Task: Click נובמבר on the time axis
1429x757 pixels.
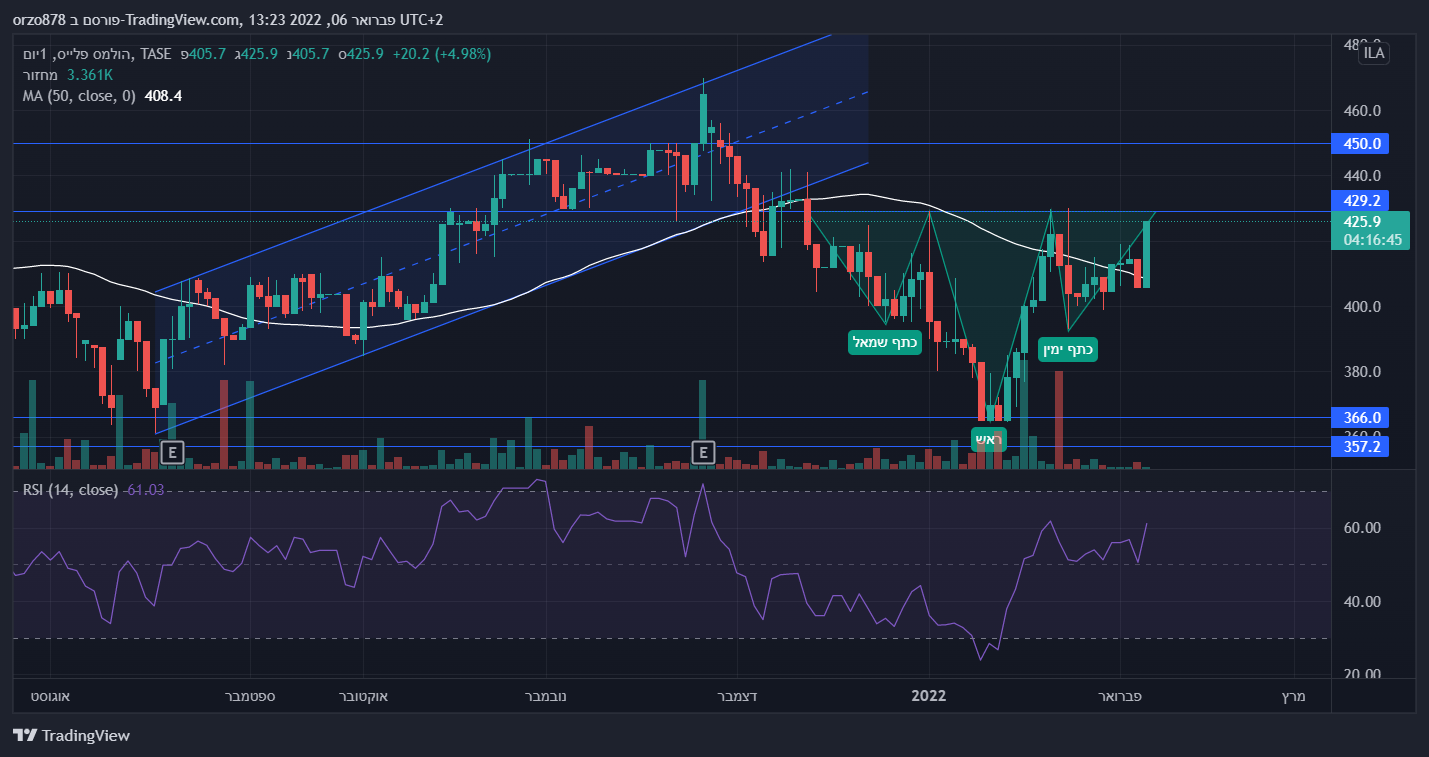Action: (545, 695)
